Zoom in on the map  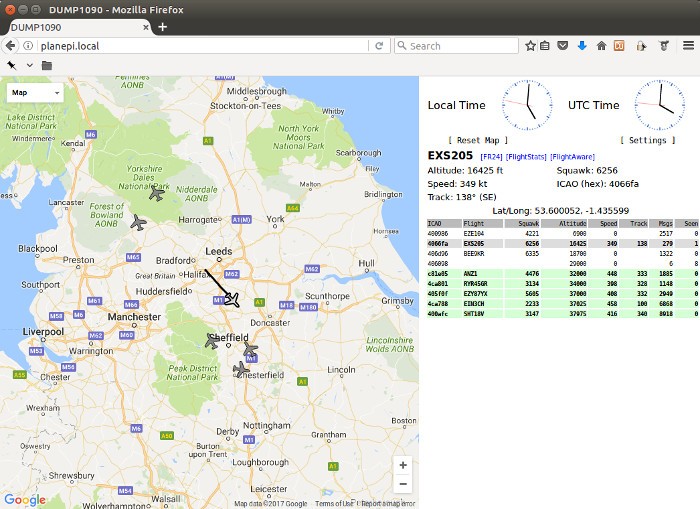(x=403, y=465)
